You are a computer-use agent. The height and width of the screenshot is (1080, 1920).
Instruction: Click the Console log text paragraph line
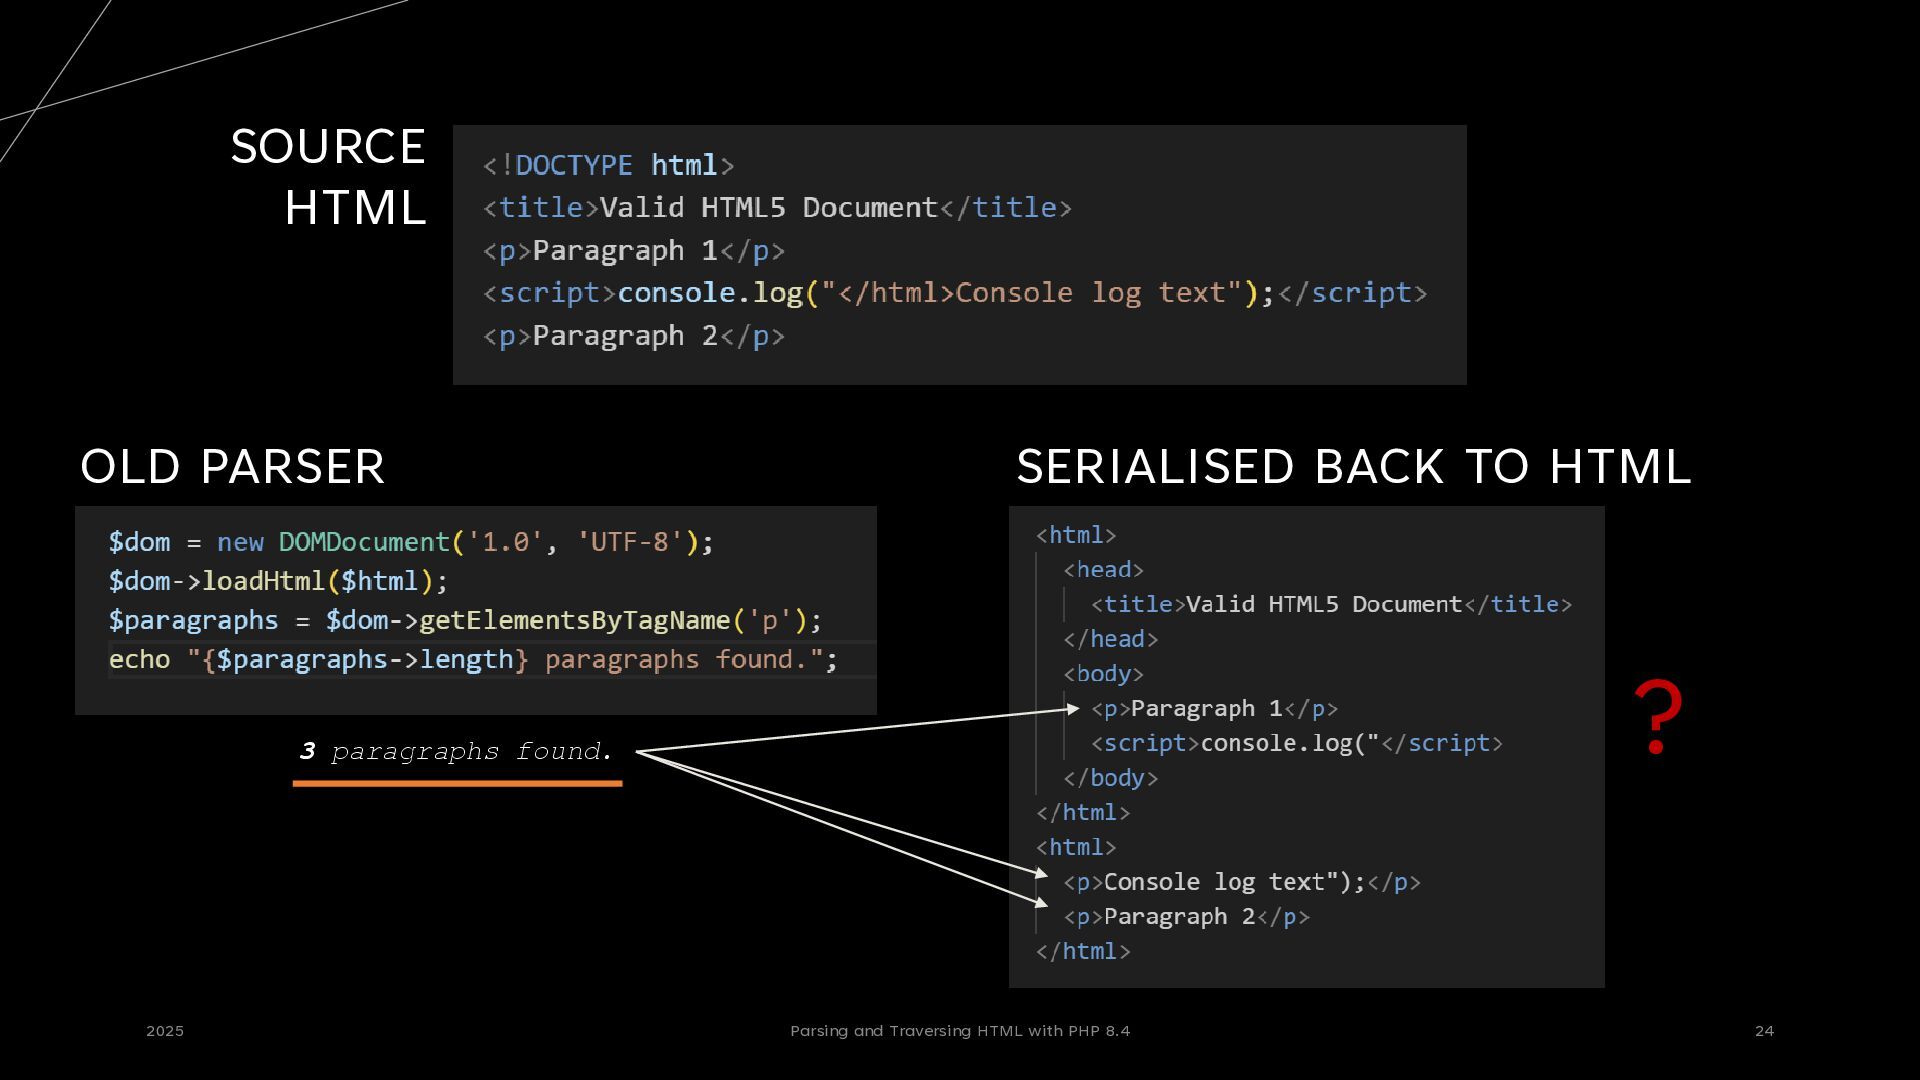[x=1241, y=882]
